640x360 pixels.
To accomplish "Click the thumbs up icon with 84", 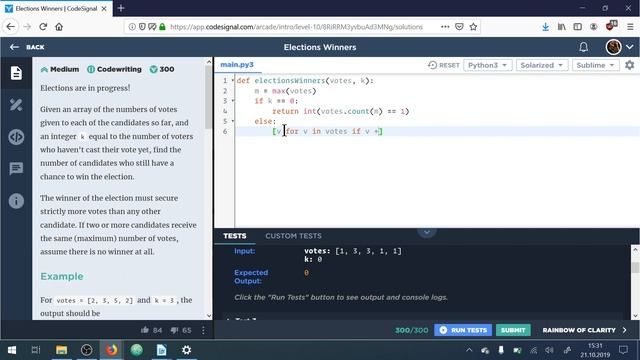I will 144,330.
